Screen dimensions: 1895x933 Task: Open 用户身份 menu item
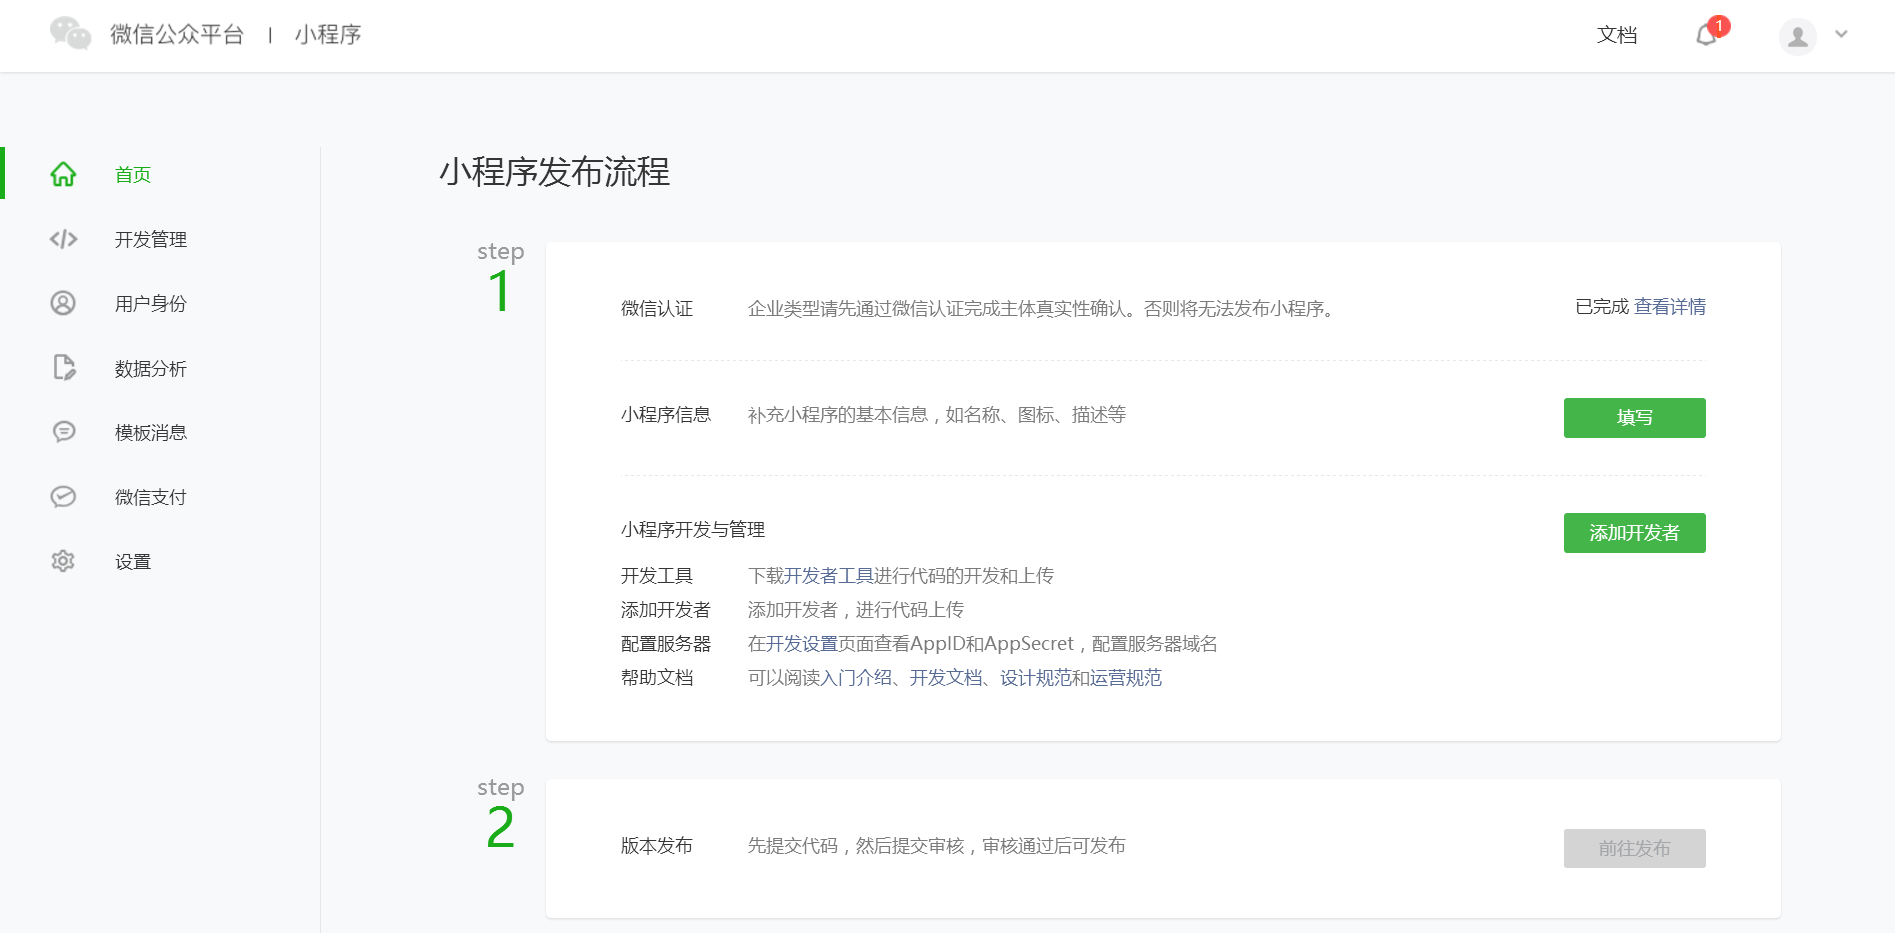click(x=151, y=304)
